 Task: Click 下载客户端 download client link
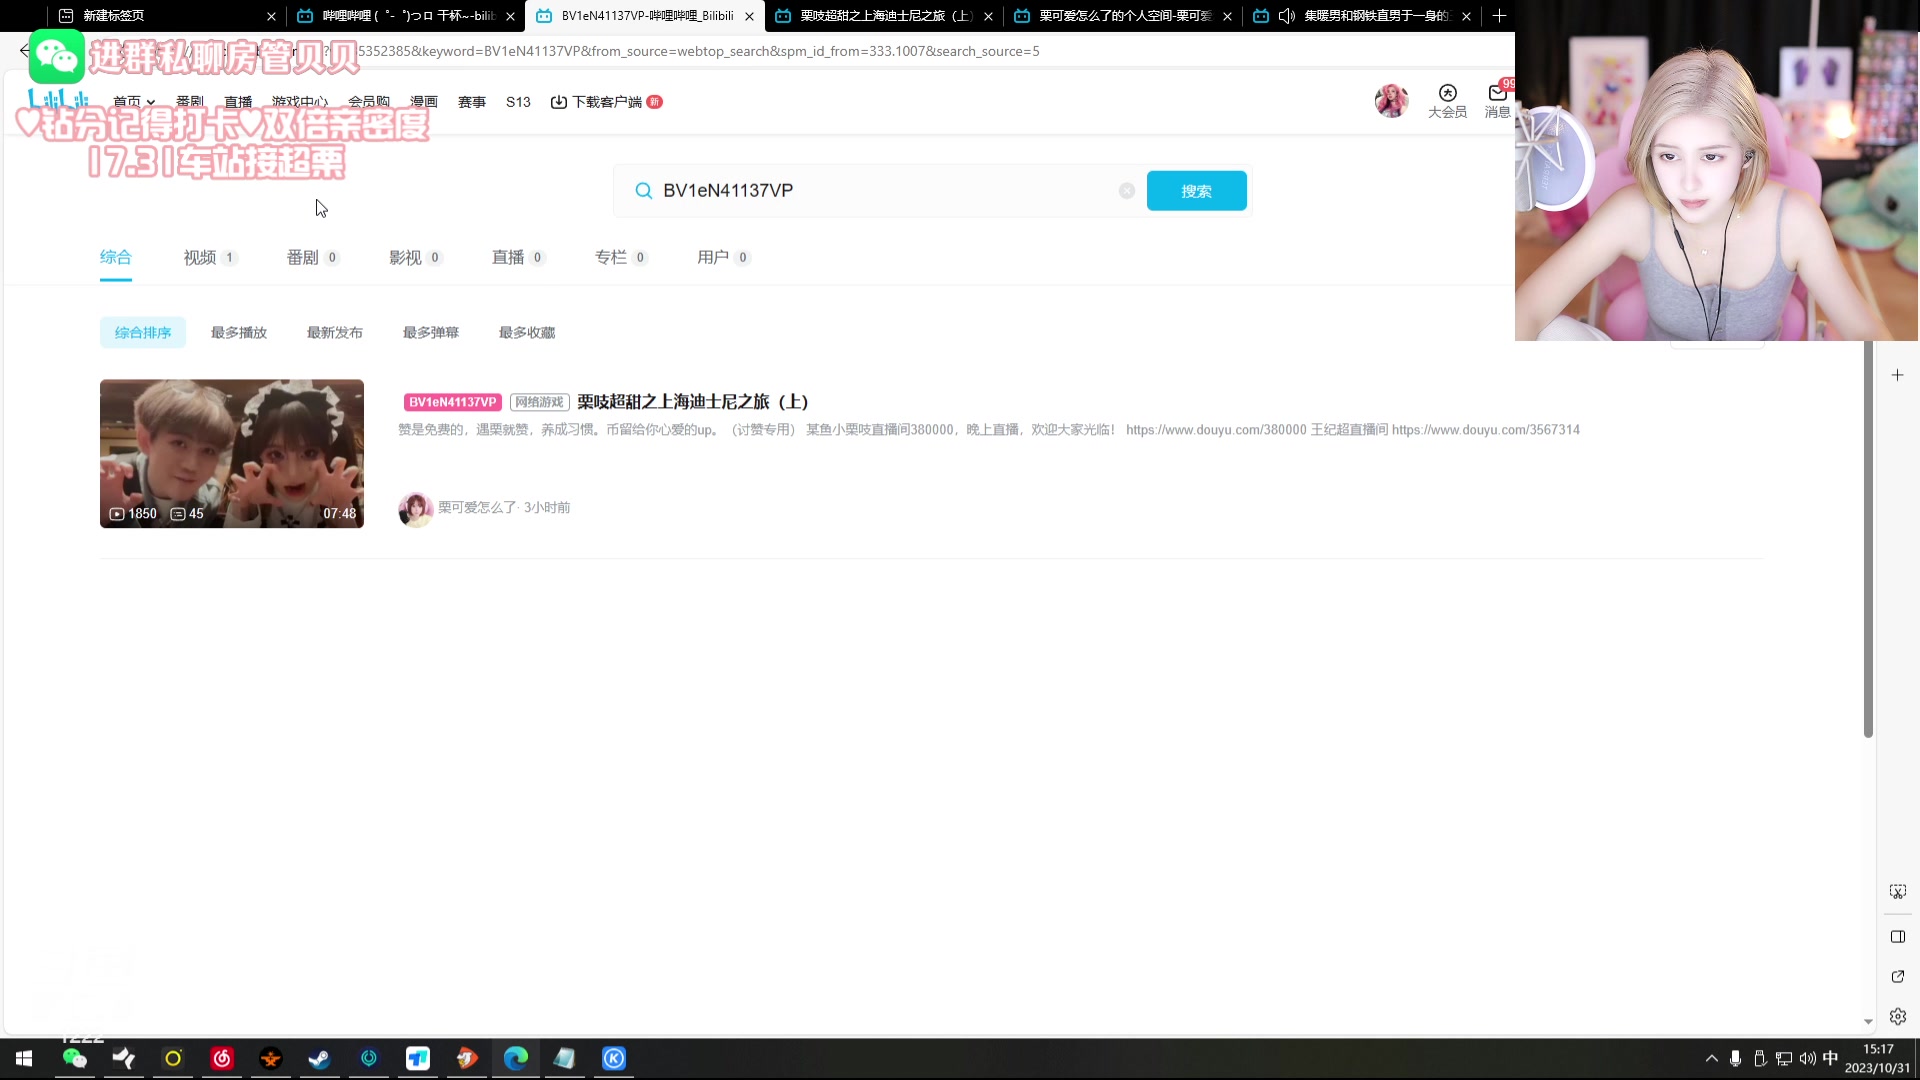(605, 102)
